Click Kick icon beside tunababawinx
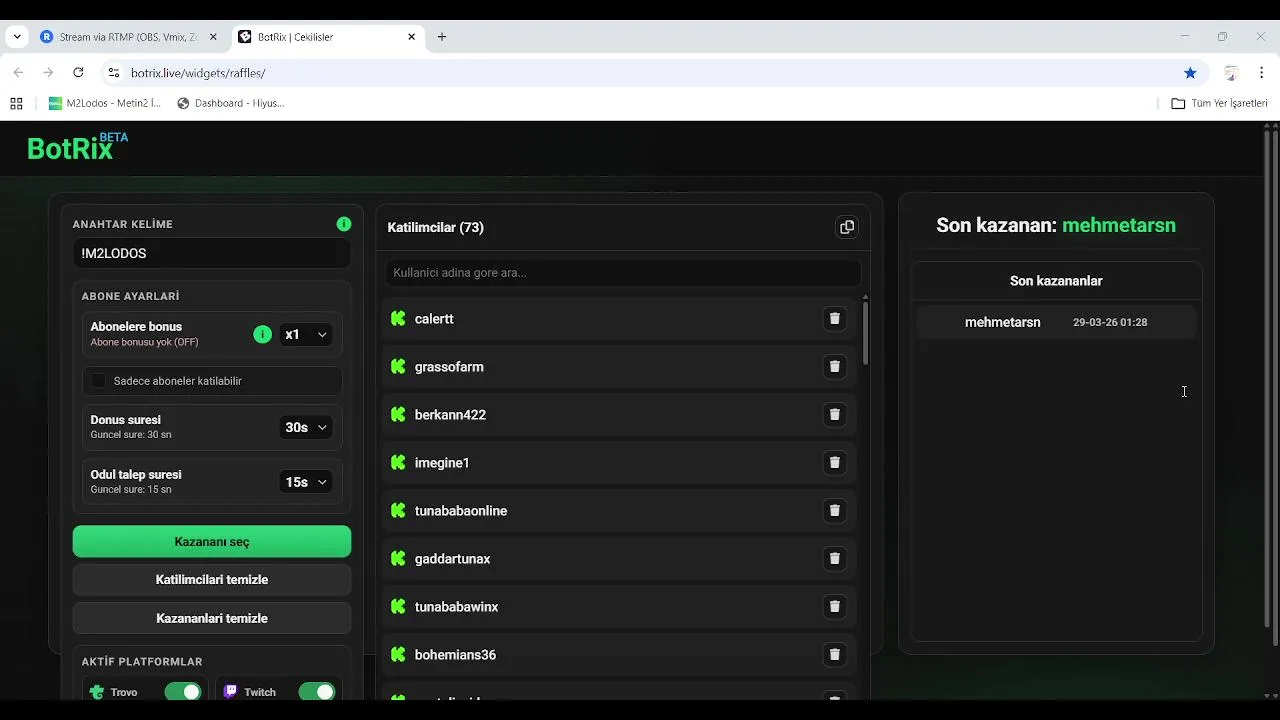 [x=398, y=607]
